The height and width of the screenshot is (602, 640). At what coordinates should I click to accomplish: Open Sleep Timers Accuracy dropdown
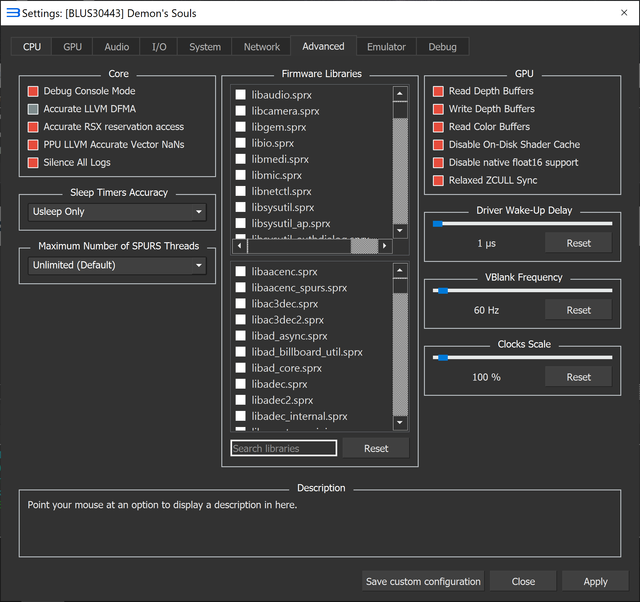117,212
